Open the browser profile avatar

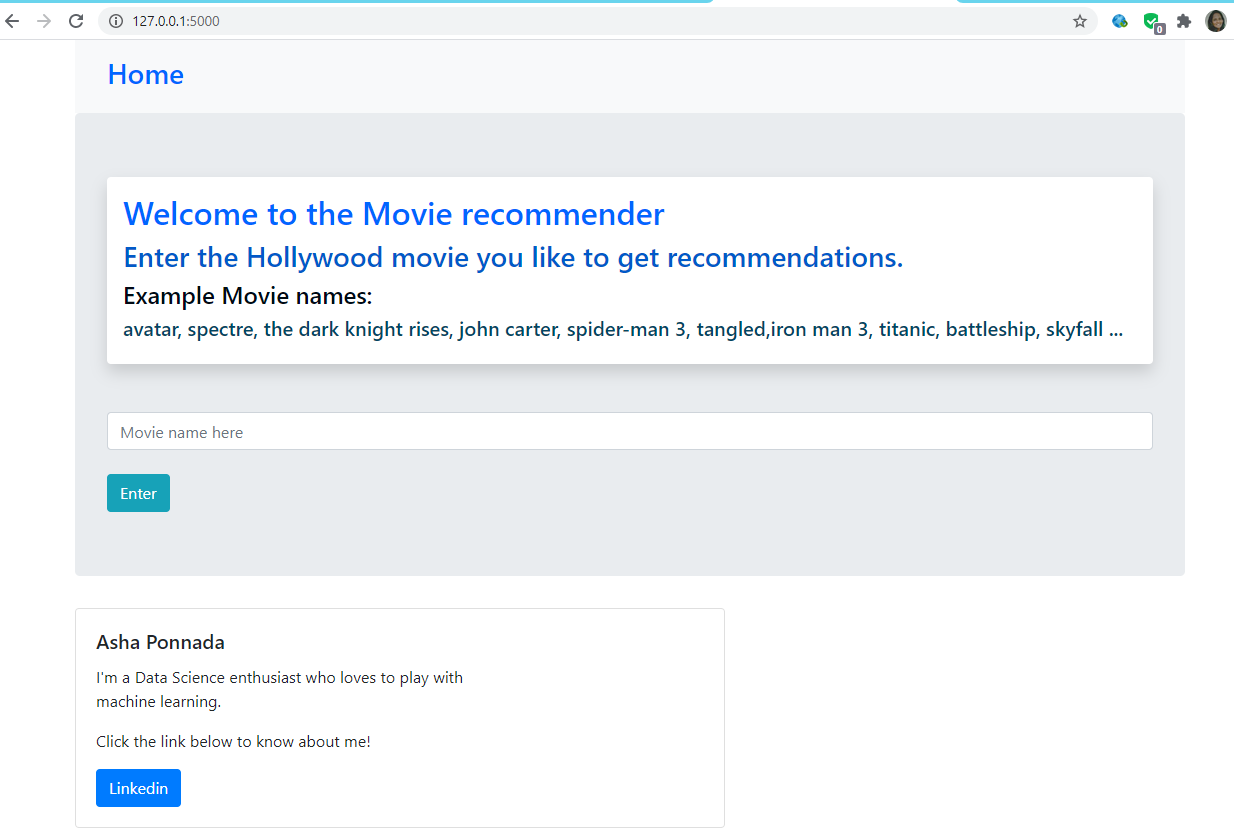(1215, 20)
